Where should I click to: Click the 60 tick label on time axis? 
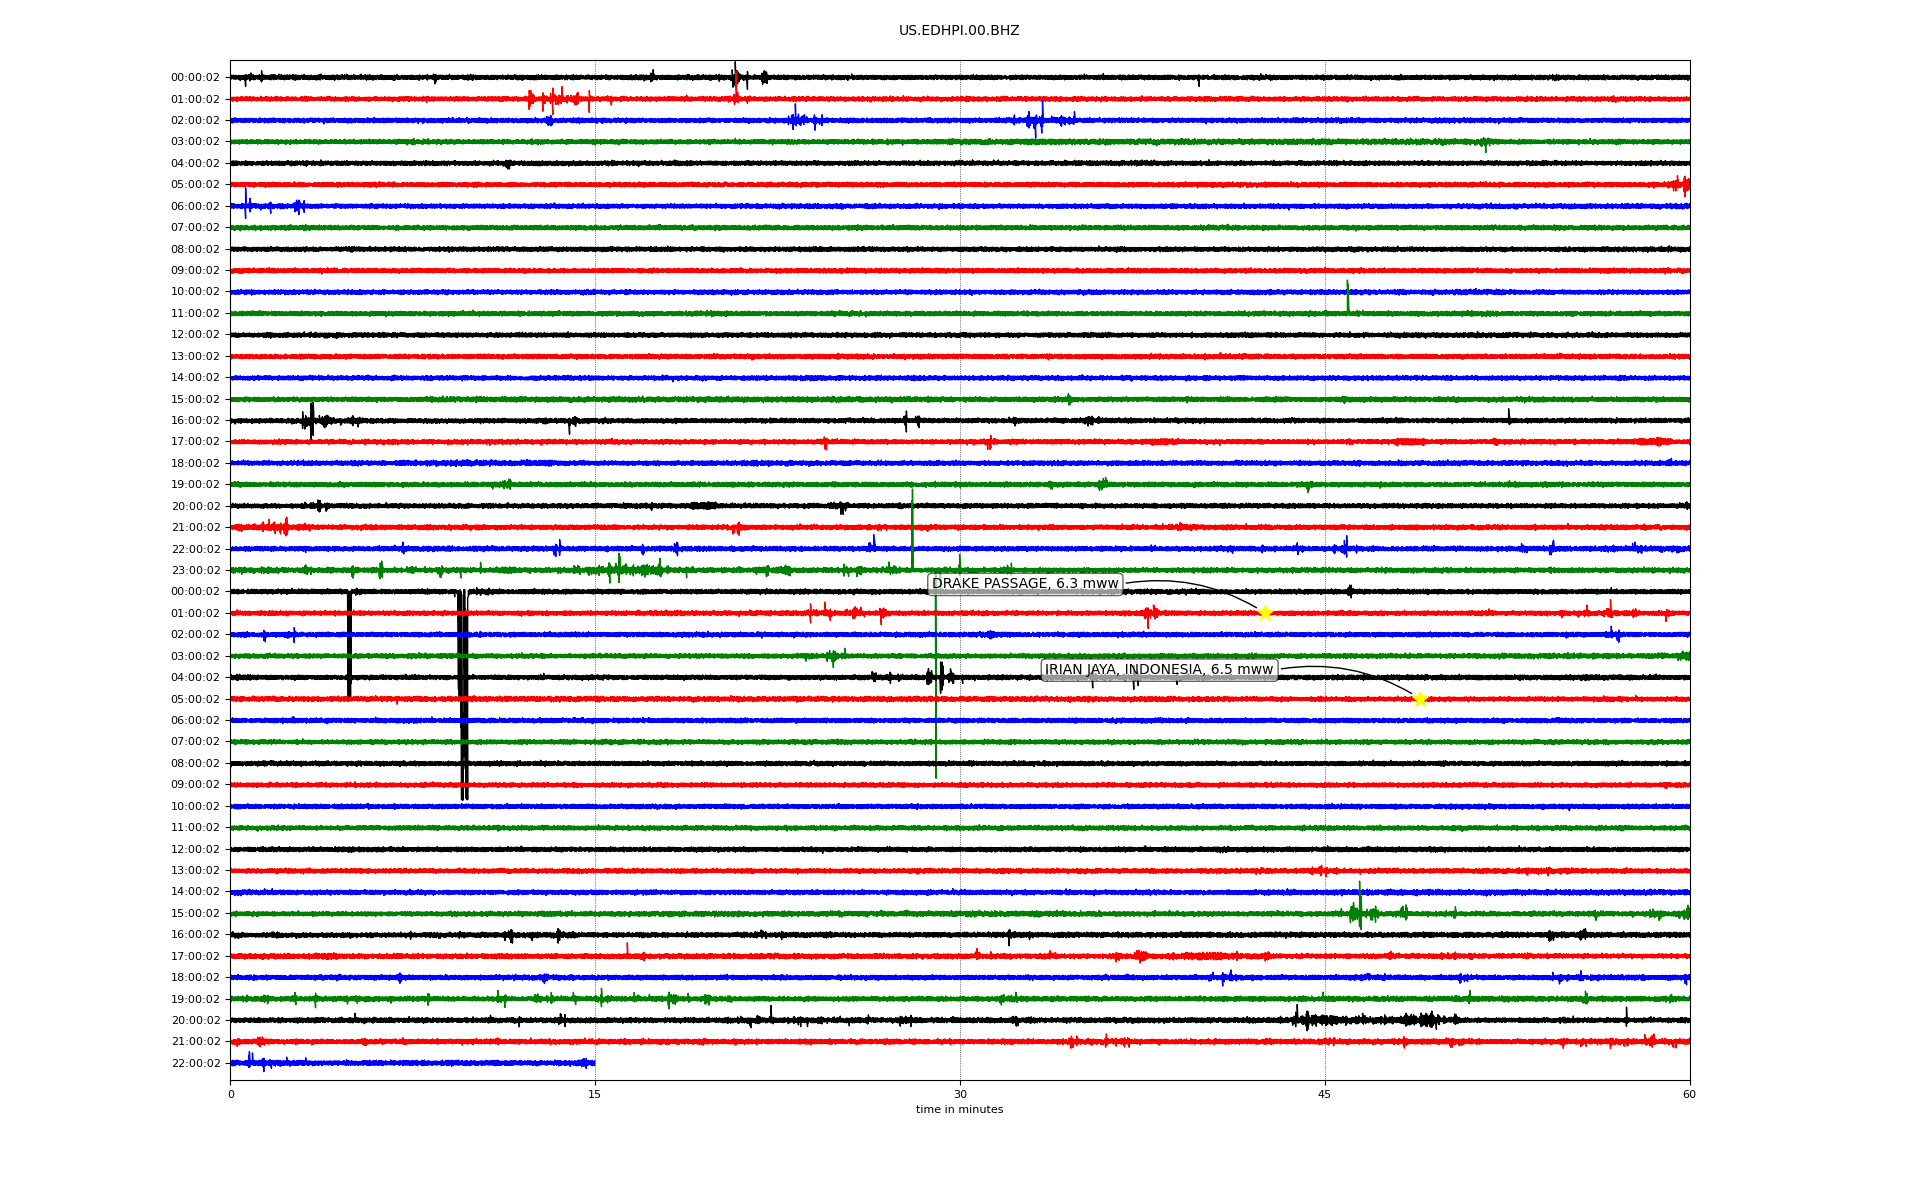pos(1689,1094)
